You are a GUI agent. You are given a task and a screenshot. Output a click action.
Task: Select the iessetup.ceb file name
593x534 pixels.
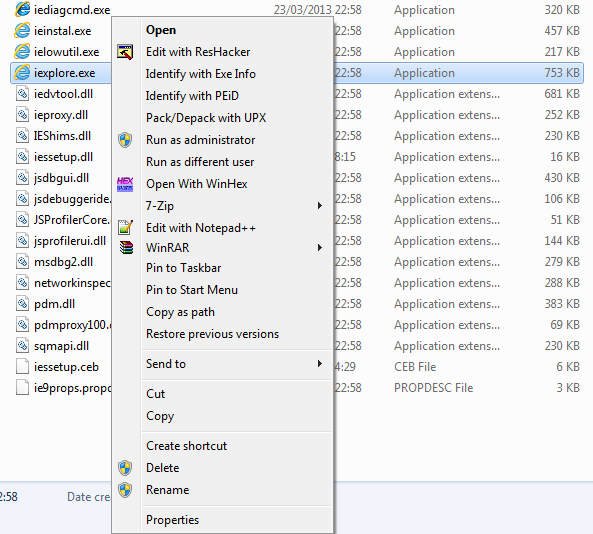point(66,367)
